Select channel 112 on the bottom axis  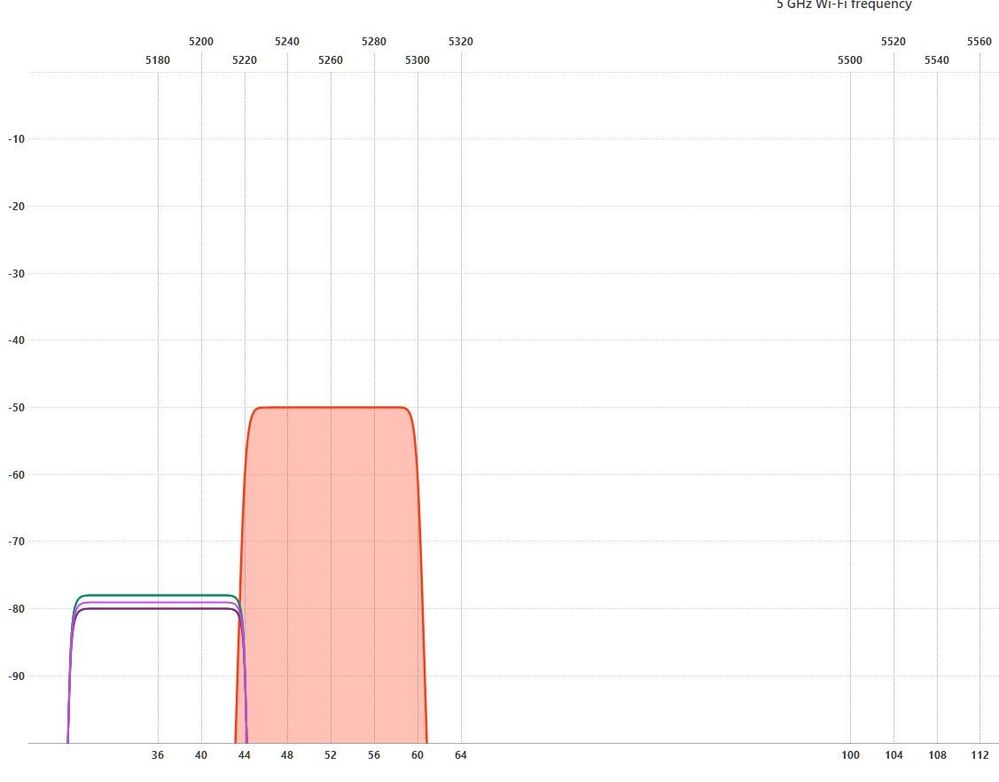[x=980, y=755]
